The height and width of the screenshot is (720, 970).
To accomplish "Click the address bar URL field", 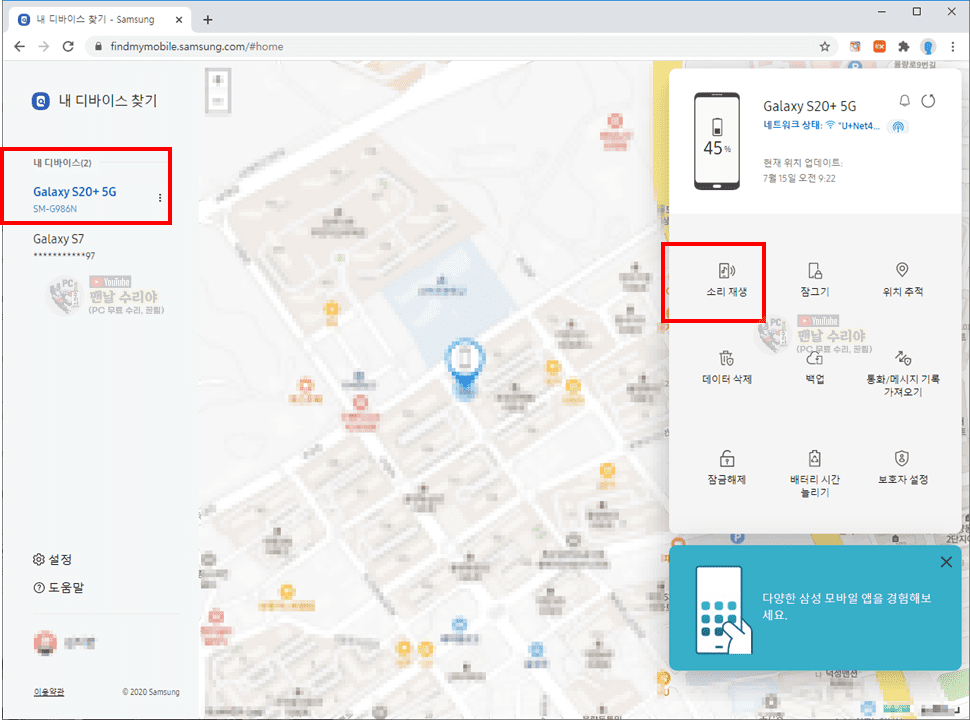I will (461, 46).
